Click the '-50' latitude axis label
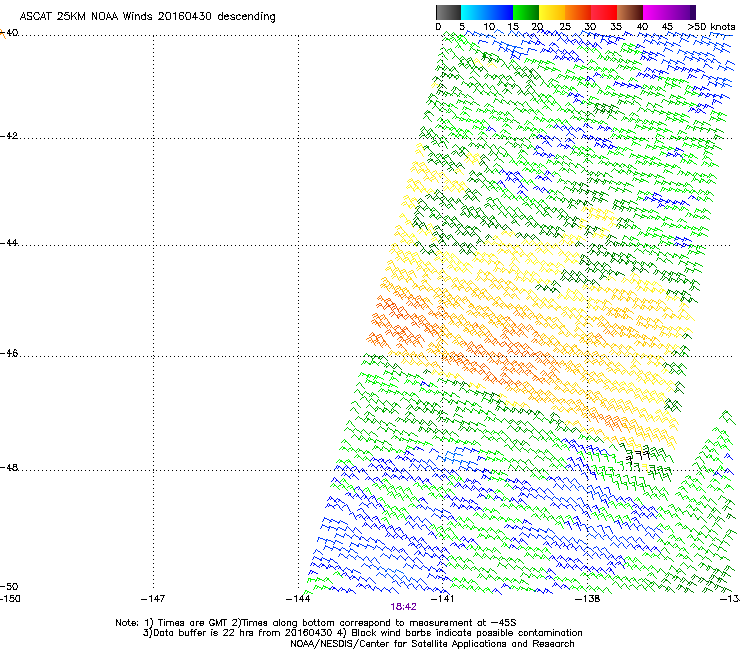 tap(9, 587)
